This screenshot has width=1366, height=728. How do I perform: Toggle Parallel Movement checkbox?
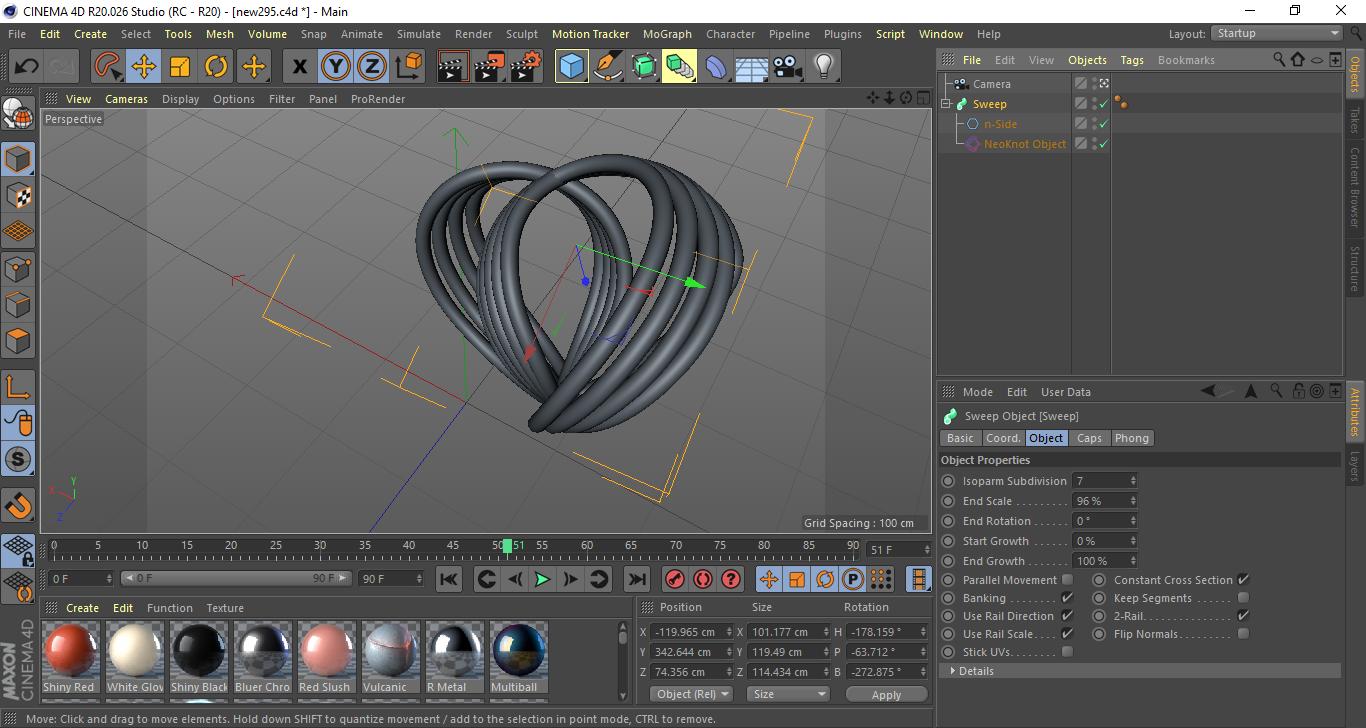pyautogui.click(x=1068, y=580)
